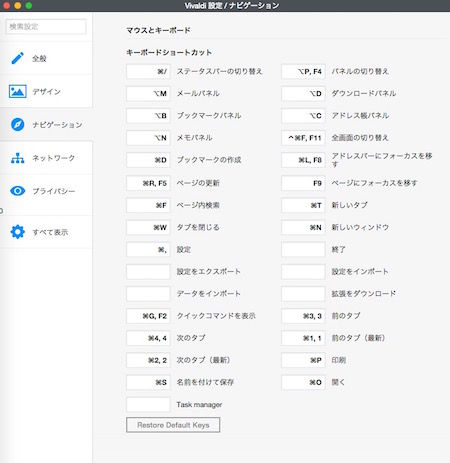The height and width of the screenshot is (463, 450).
Task: Click empty shortcut field for 拡張をダウンロード
Action: (303, 294)
